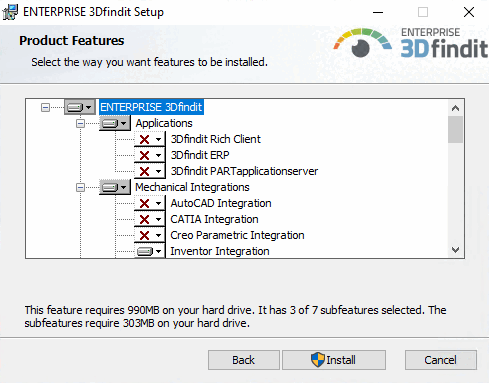Open install-state dropdown for CATIA Integration
This screenshot has height=383, width=489.
coord(150,219)
